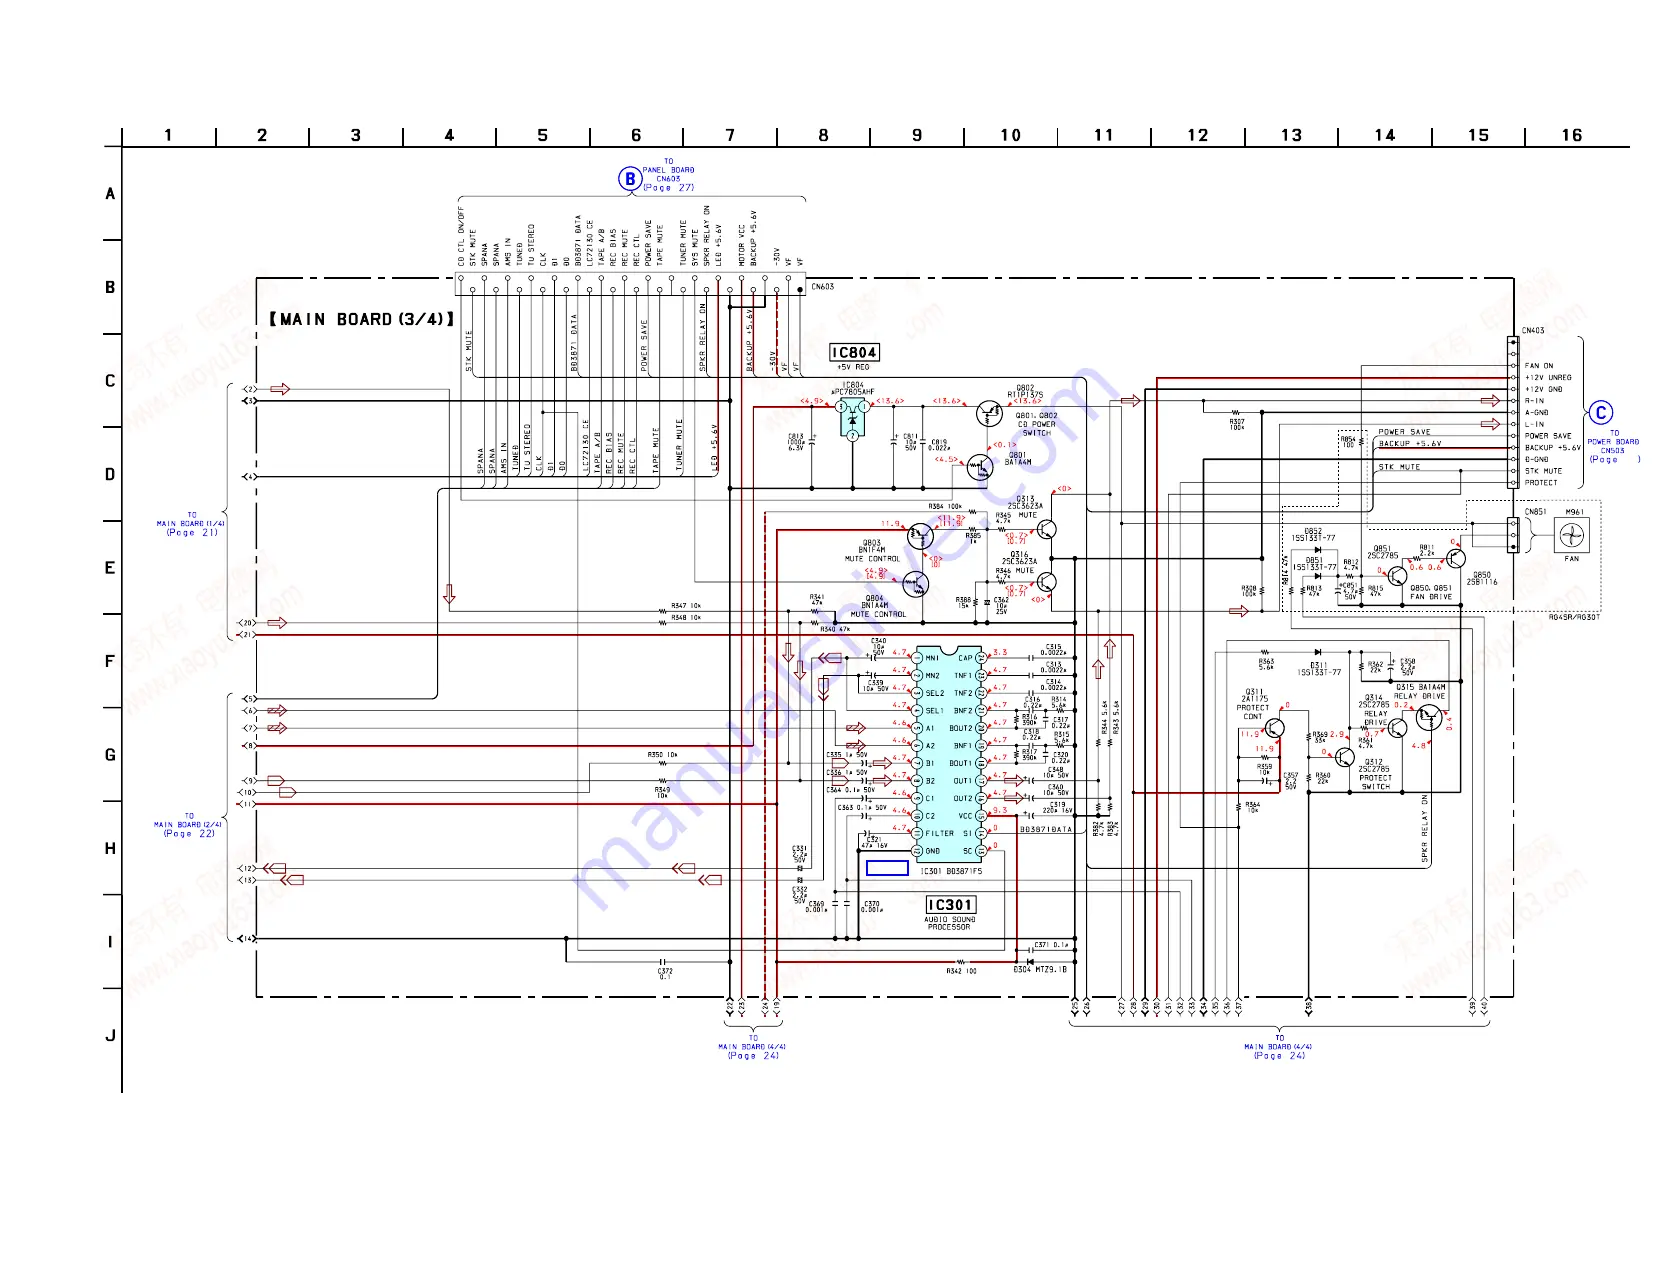The width and height of the screenshot is (1680, 1263).
Task: Click the +12V GND pin label
Action: pos(1543,389)
